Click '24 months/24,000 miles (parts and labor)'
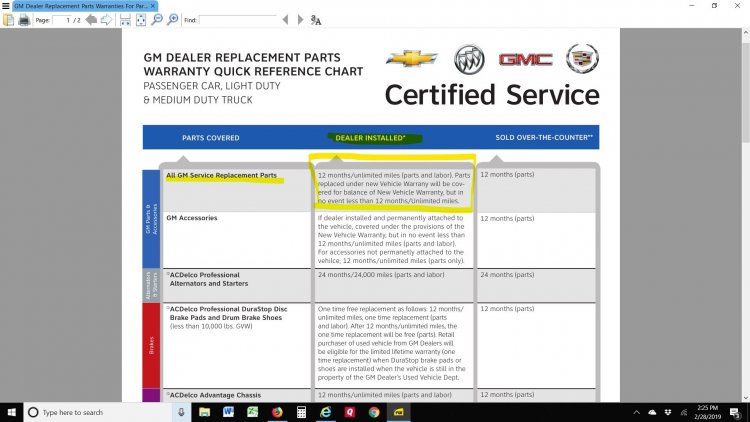Image resolution: width=750 pixels, height=422 pixels. pyautogui.click(x=381, y=275)
